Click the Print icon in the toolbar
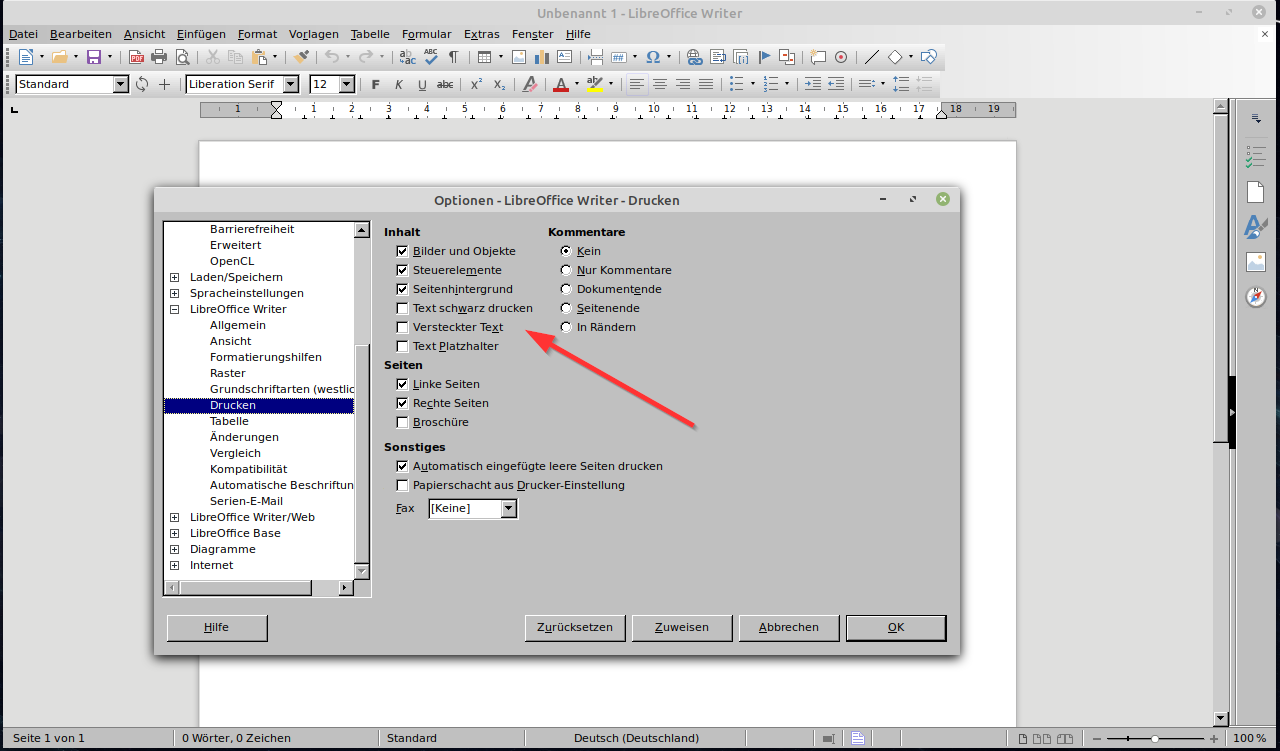 pos(159,57)
